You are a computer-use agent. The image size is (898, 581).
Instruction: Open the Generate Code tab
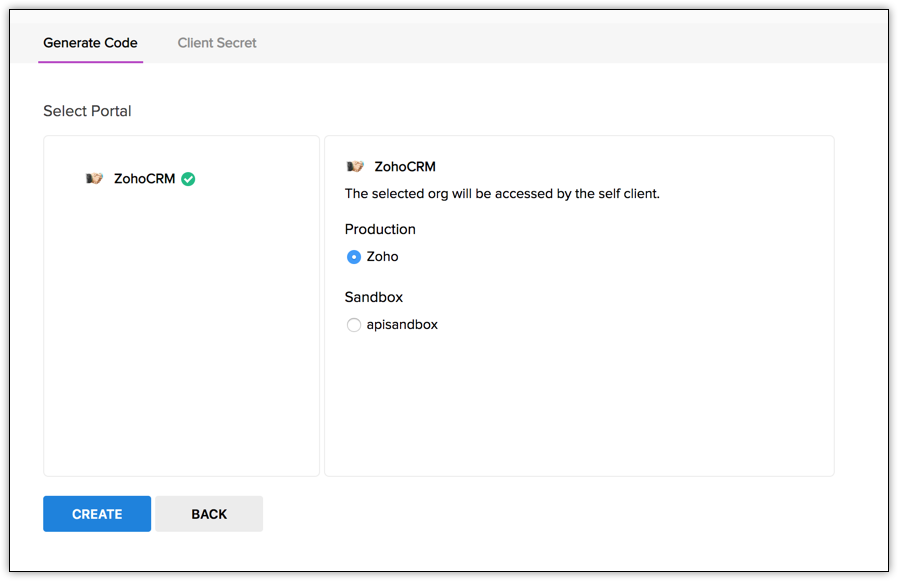90,43
